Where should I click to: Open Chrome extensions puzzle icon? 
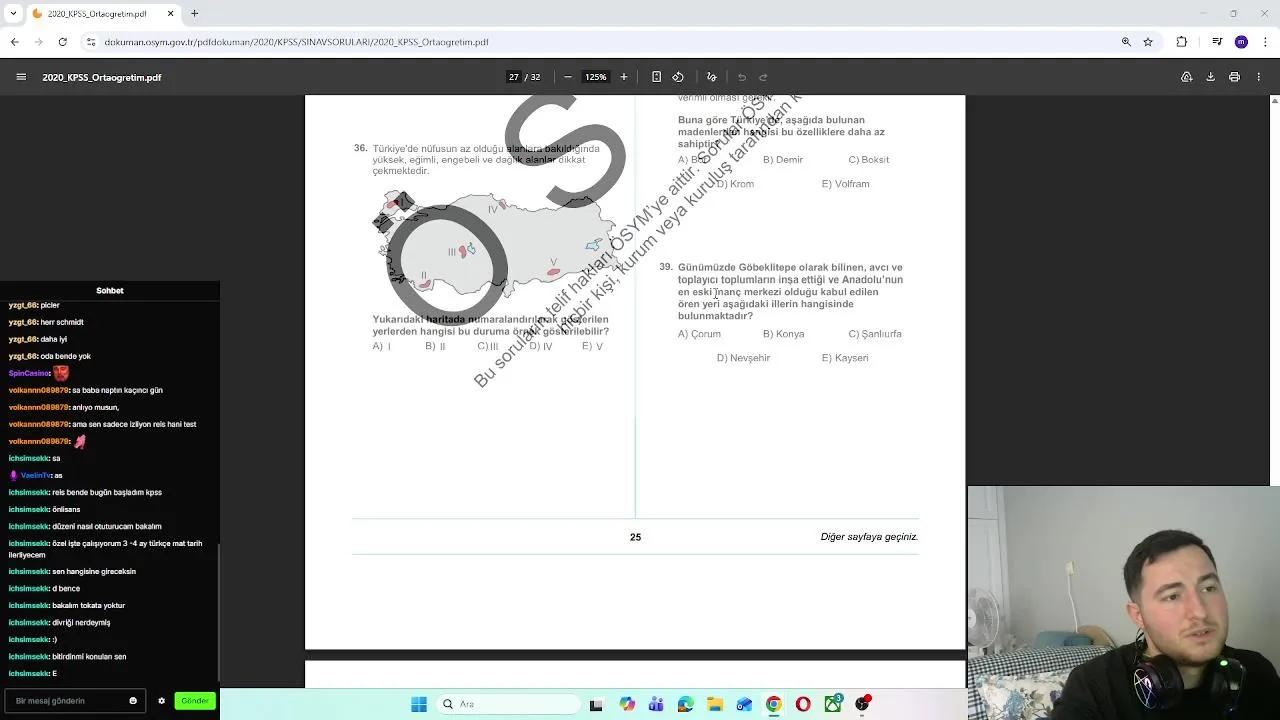1182,42
